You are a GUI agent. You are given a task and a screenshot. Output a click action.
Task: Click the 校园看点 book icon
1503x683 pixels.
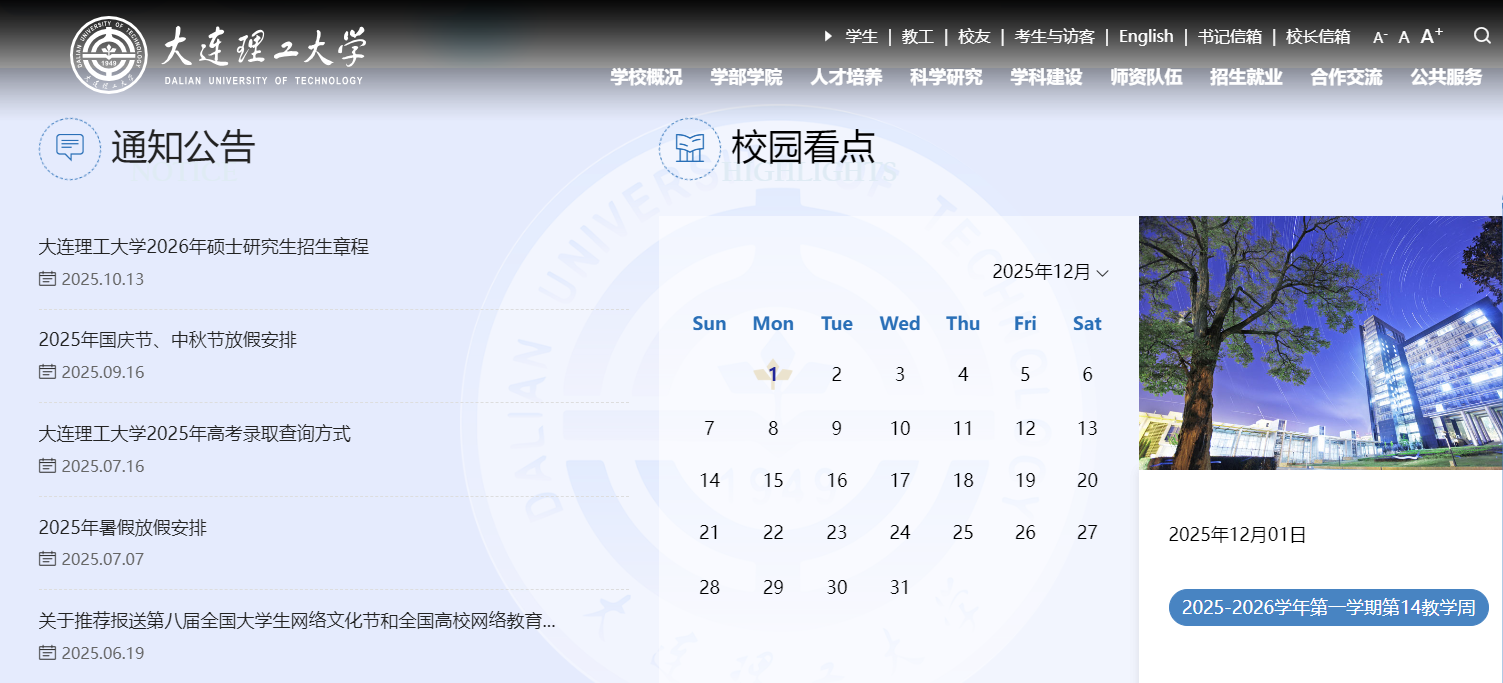(x=690, y=148)
